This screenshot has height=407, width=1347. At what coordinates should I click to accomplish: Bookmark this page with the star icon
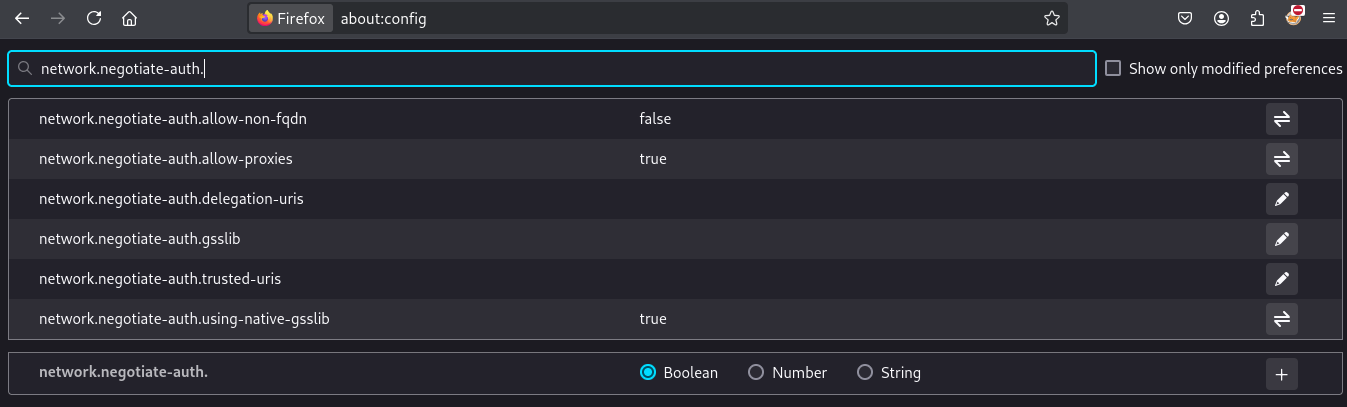1051,18
